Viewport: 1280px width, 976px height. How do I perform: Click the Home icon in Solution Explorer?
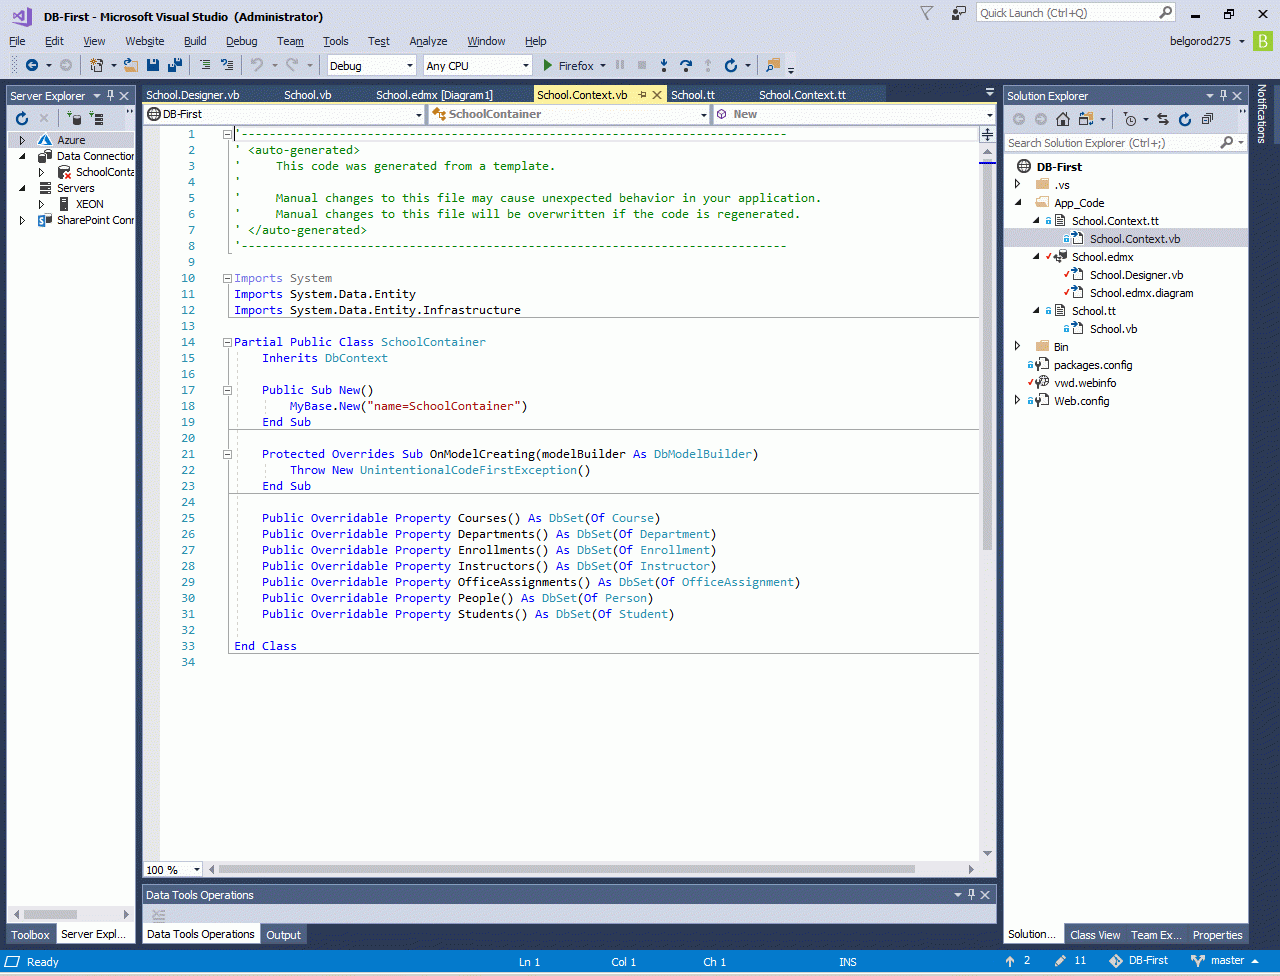(x=1062, y=119)
